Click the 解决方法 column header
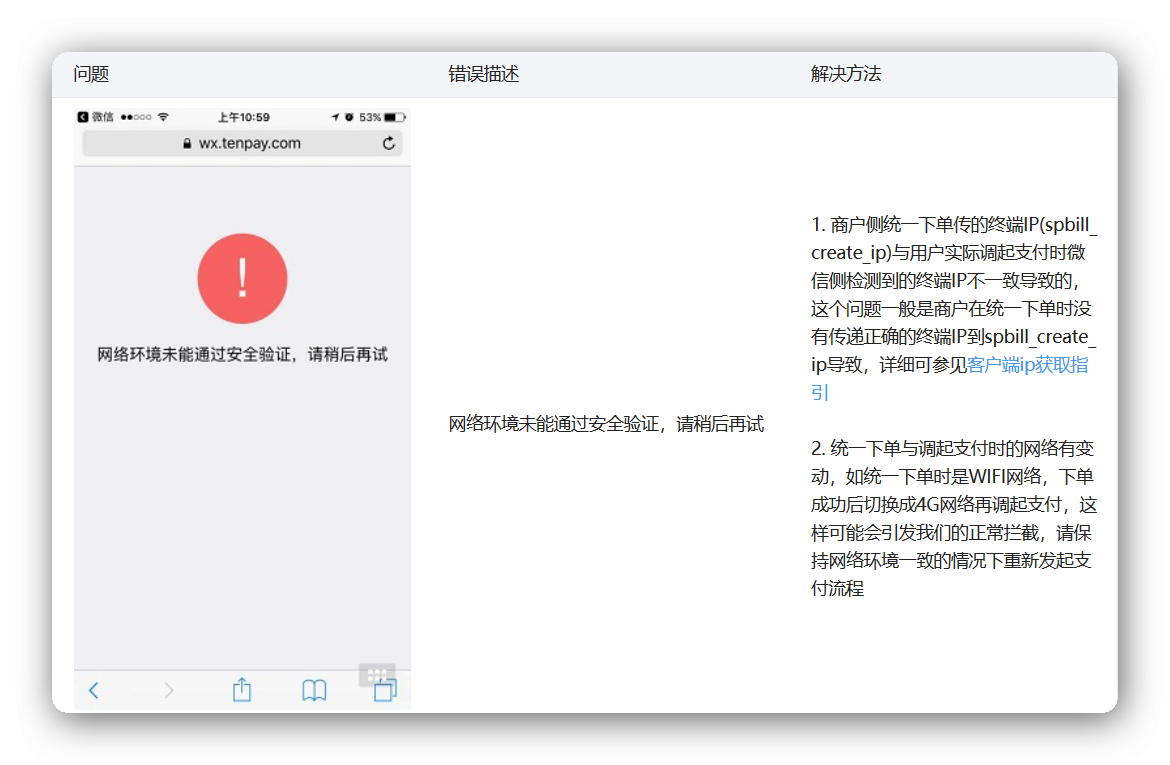The height and width of the screenshot is (765, 1170). 846,75
